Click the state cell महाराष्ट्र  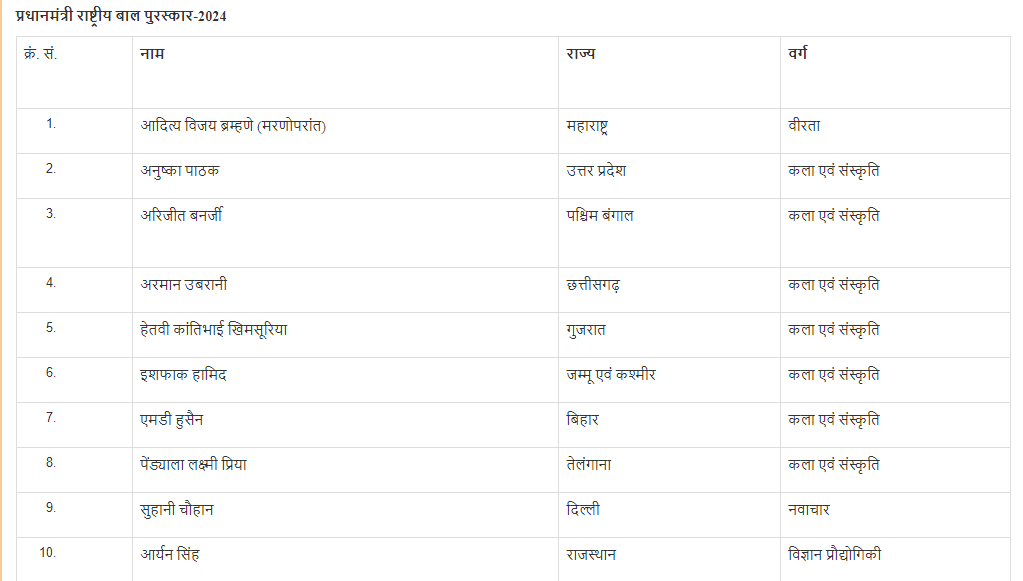coord(587,126)
